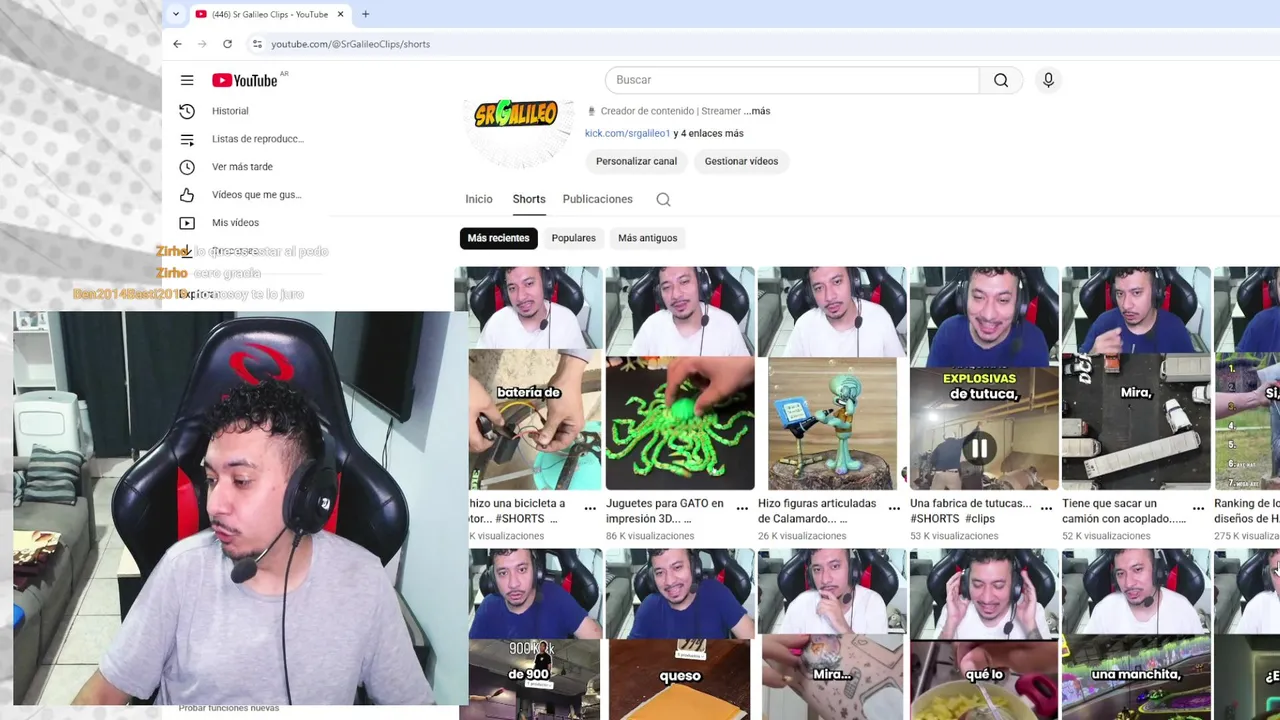Filter shorts by Populares

point(573,238)
